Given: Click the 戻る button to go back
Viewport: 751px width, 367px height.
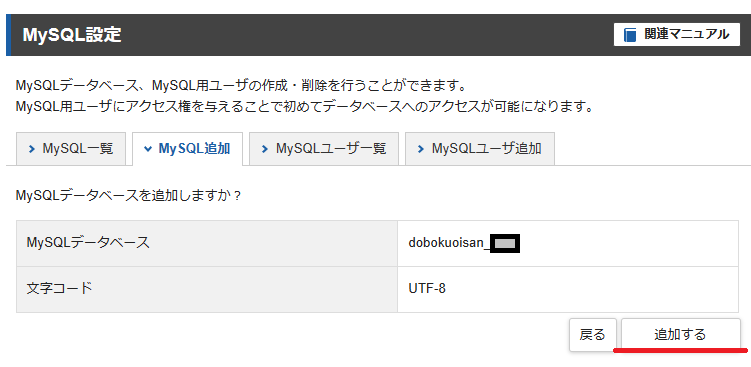Looking at the screenshot, I should (592, 334).
